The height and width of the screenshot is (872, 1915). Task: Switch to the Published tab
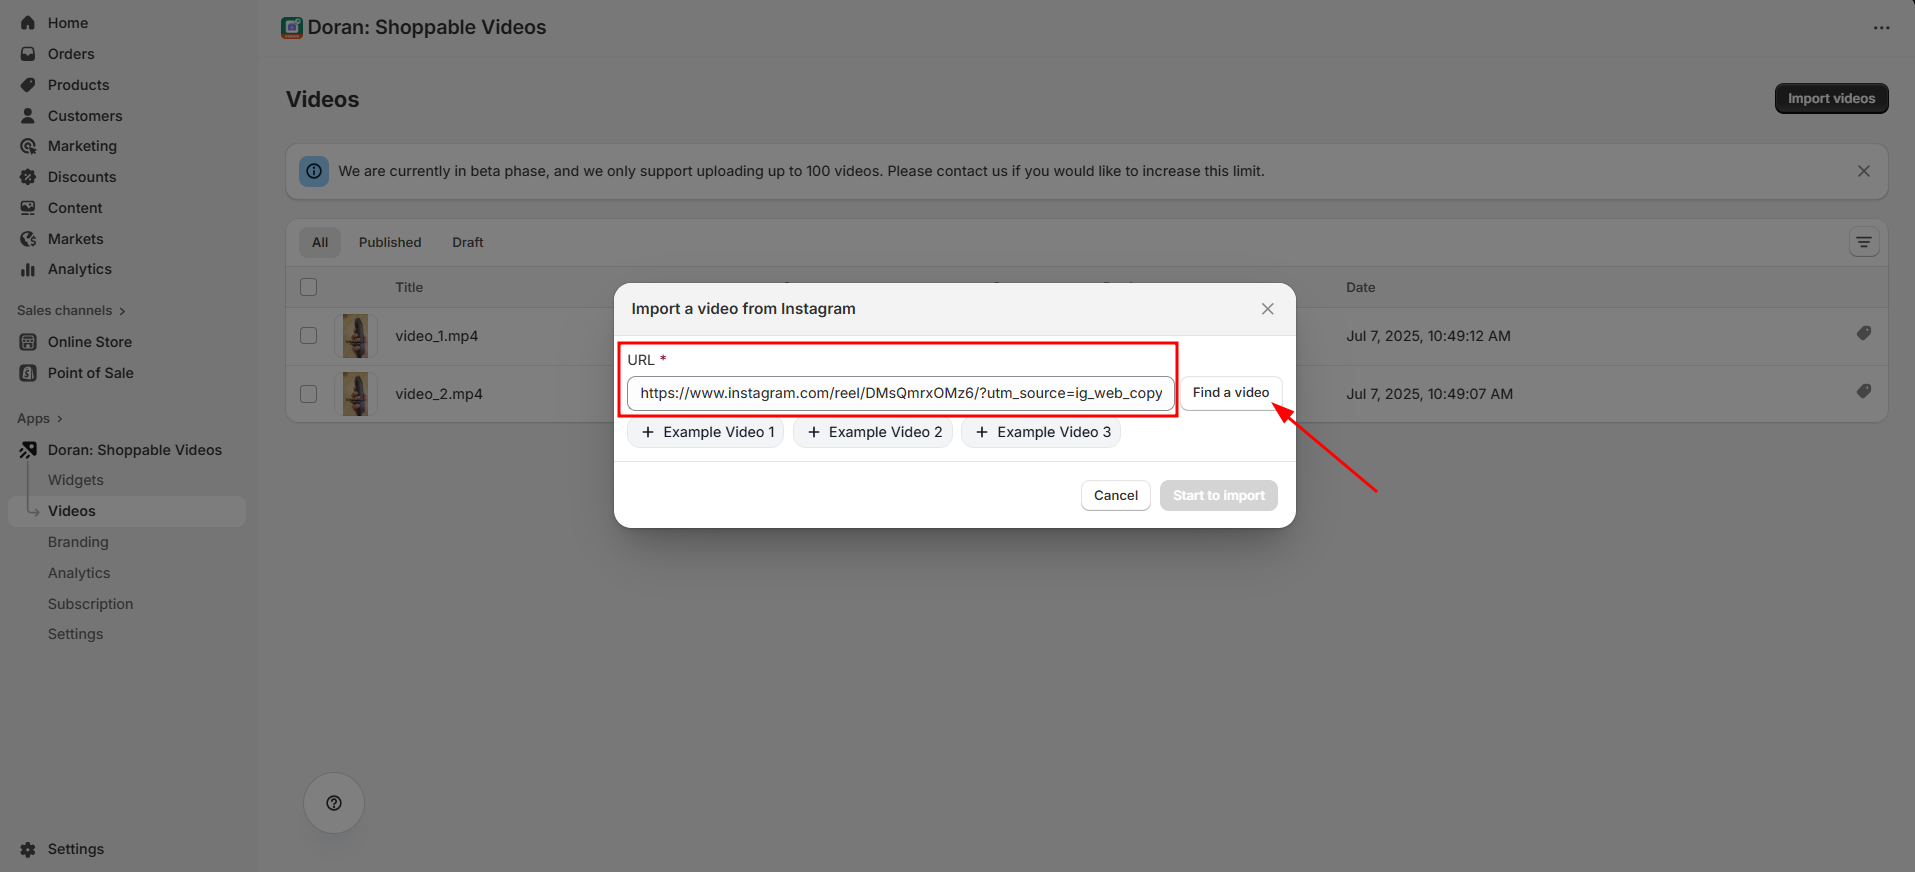pos(390,242)
